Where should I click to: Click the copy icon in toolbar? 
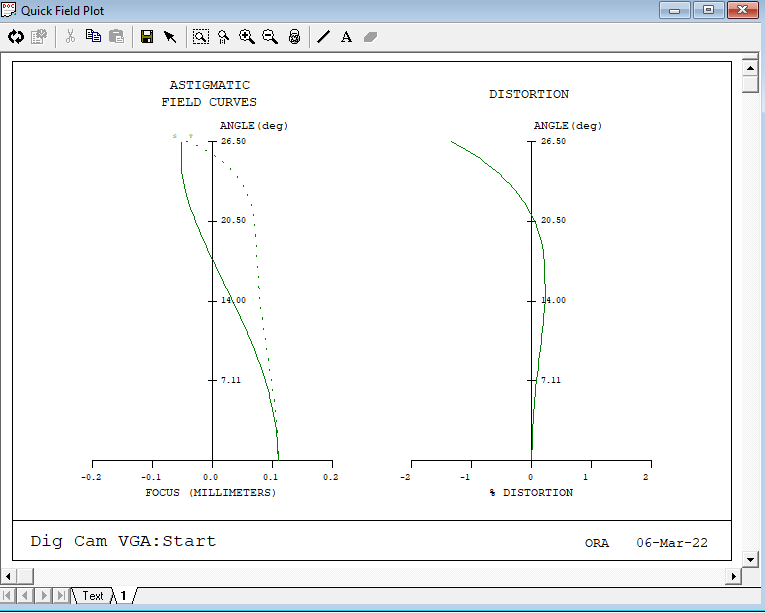pos(93,37)
